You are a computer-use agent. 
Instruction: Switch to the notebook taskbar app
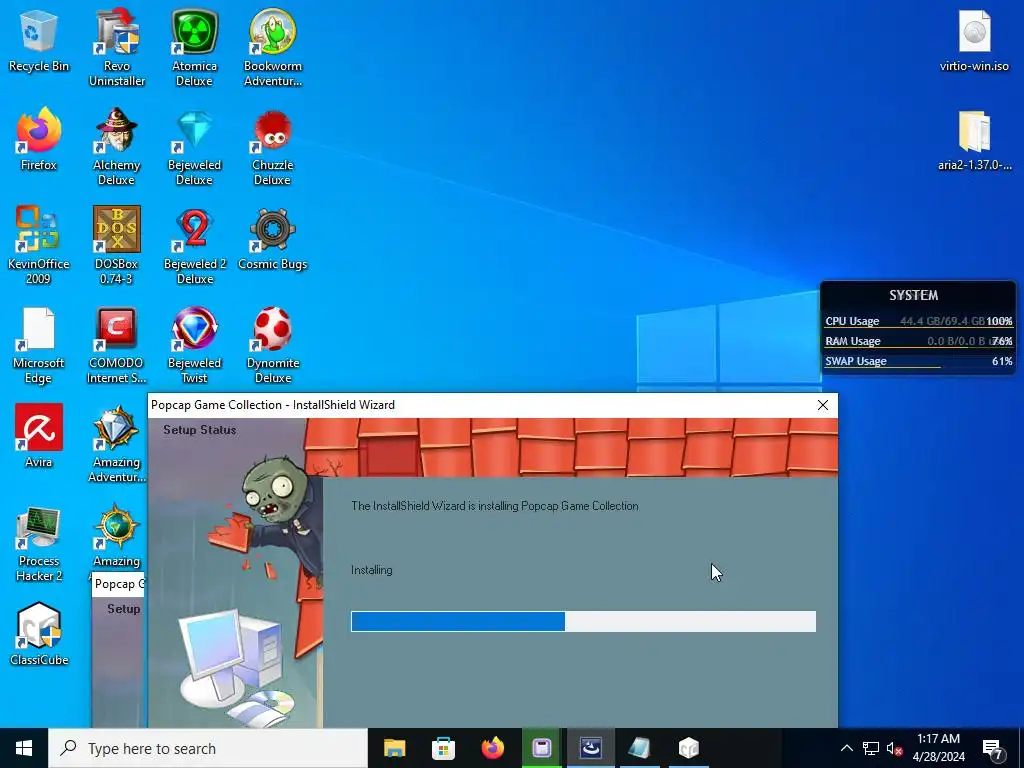[x=639, y=748]
